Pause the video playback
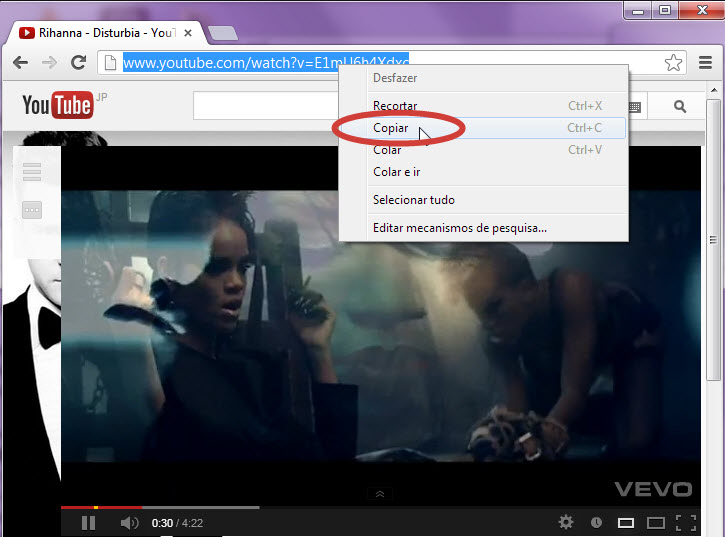Image resolution: width=725 pixels, height=537 pixels. coord(88,523)
